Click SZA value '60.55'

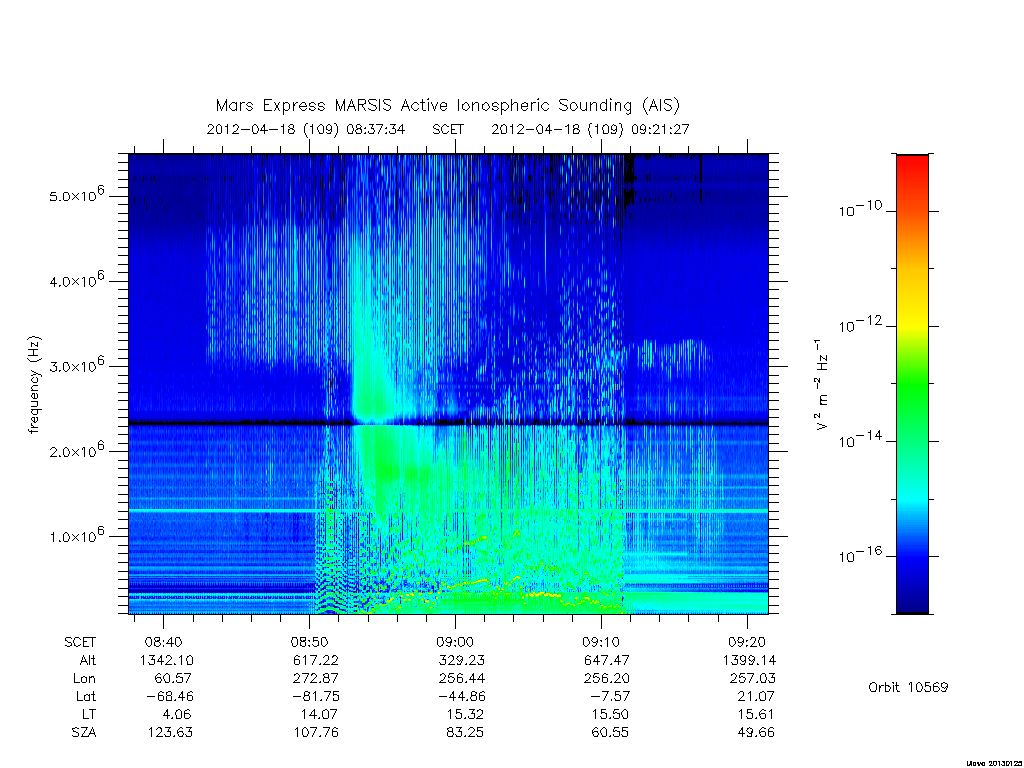(610, 732)
